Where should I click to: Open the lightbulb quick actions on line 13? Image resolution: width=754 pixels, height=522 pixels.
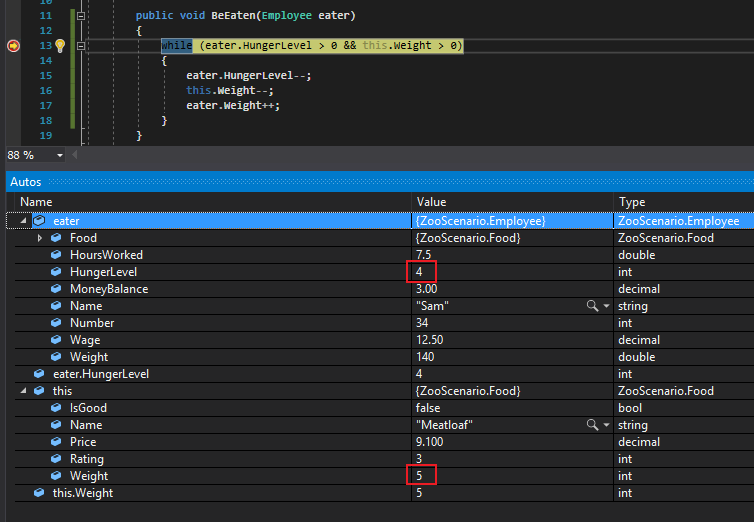pos(59,46)
